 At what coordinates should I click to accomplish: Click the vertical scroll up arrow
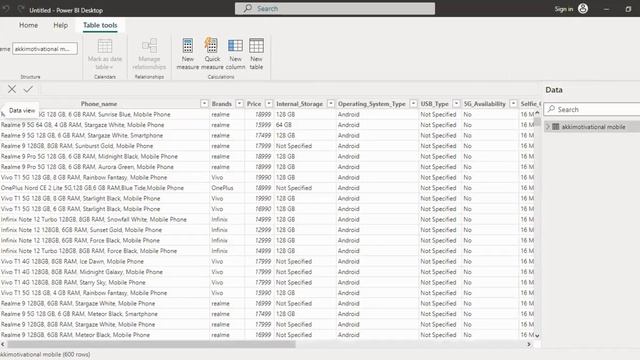(x=537, y=113)
